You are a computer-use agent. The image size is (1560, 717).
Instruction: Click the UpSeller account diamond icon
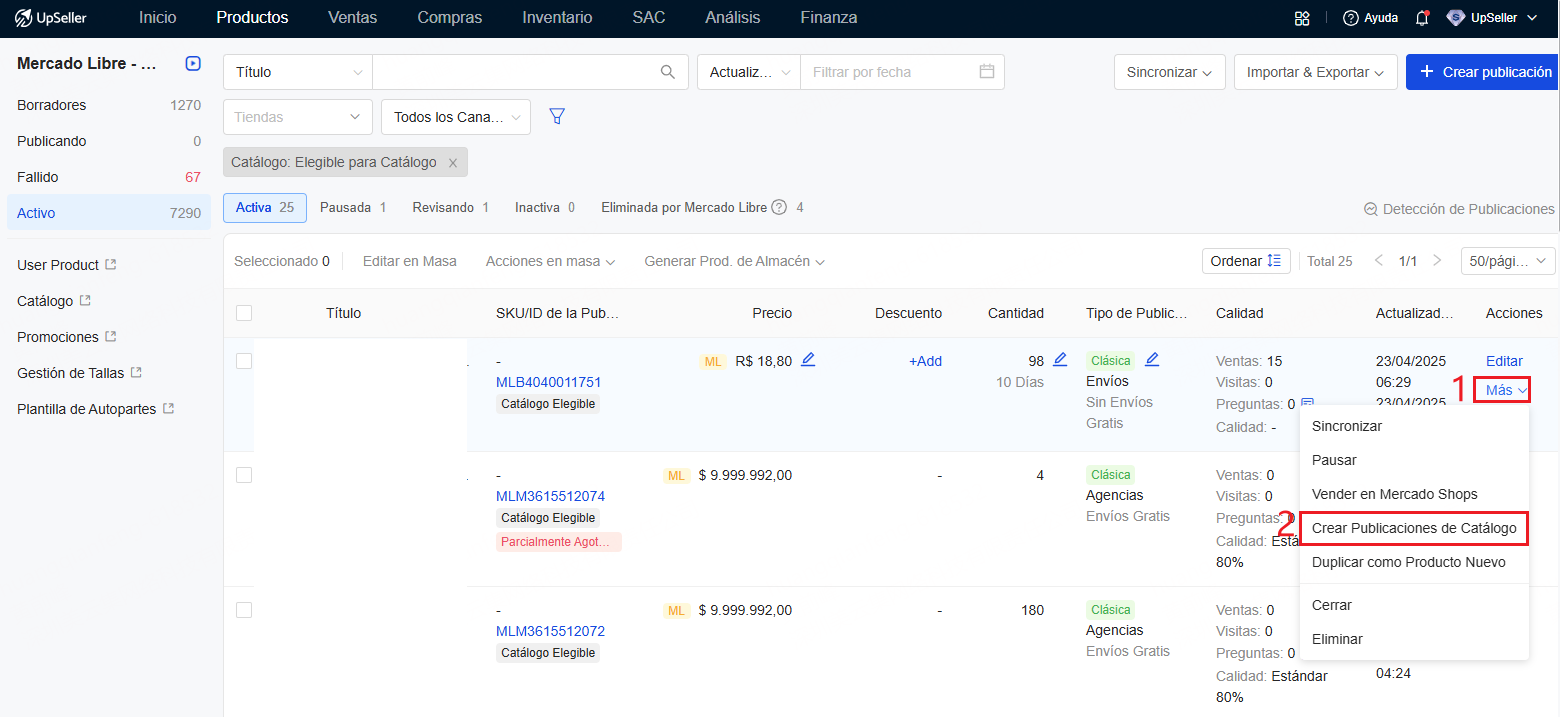[x=1456, y=18]
